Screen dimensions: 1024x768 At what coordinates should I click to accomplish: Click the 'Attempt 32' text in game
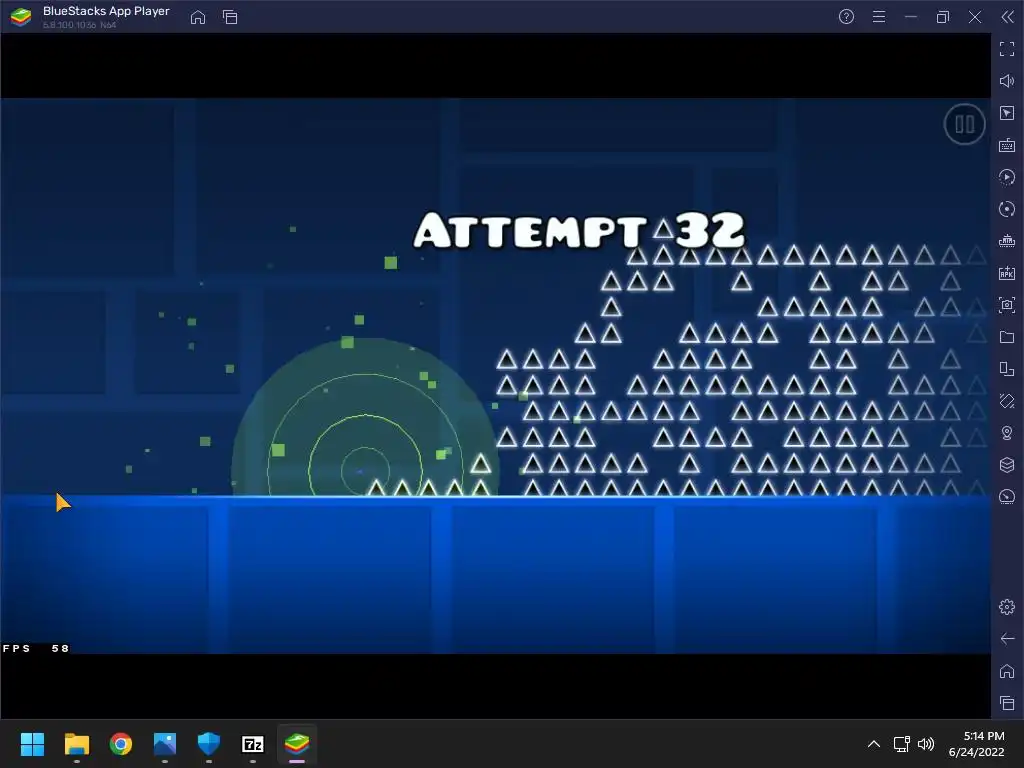point(579,230)
